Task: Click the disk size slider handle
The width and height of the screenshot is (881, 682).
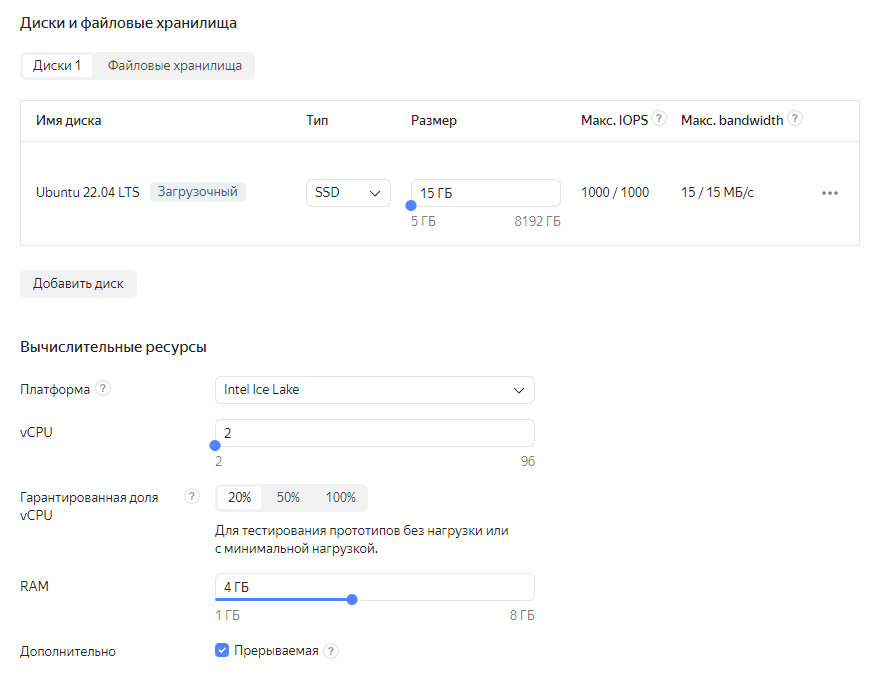Action: (x=411, y=206)
